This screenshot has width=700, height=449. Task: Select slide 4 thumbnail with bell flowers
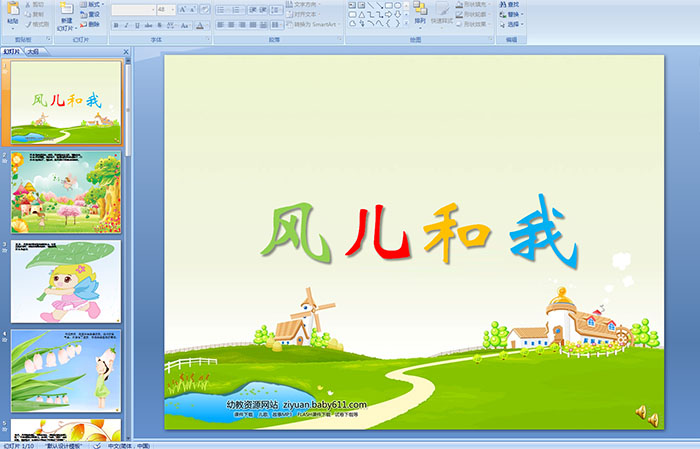pos(66,371)
